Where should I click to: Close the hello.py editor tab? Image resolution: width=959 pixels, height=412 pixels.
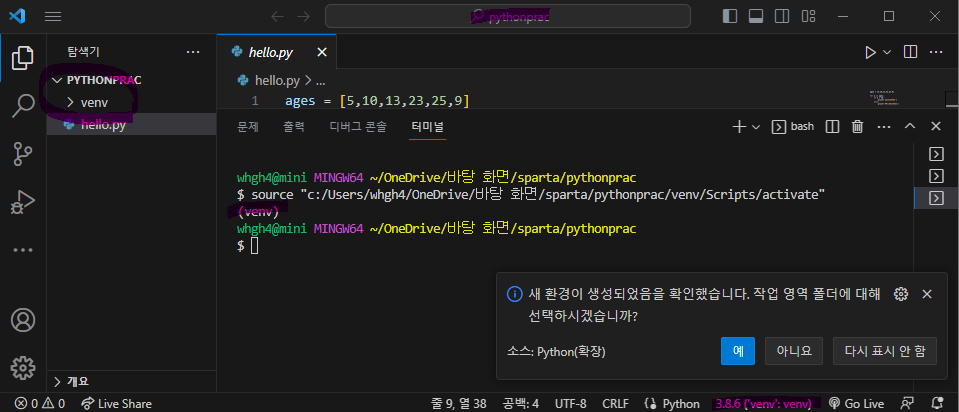point(322,53)
